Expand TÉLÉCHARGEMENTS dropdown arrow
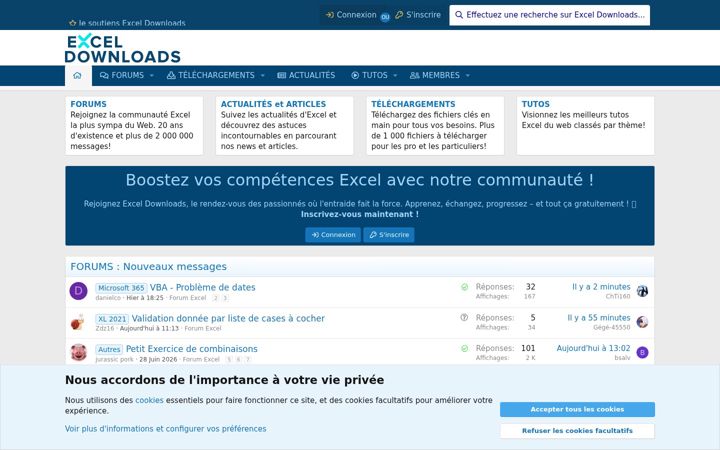The width and height of the screenshot is (720, 450). pos(262,75)
